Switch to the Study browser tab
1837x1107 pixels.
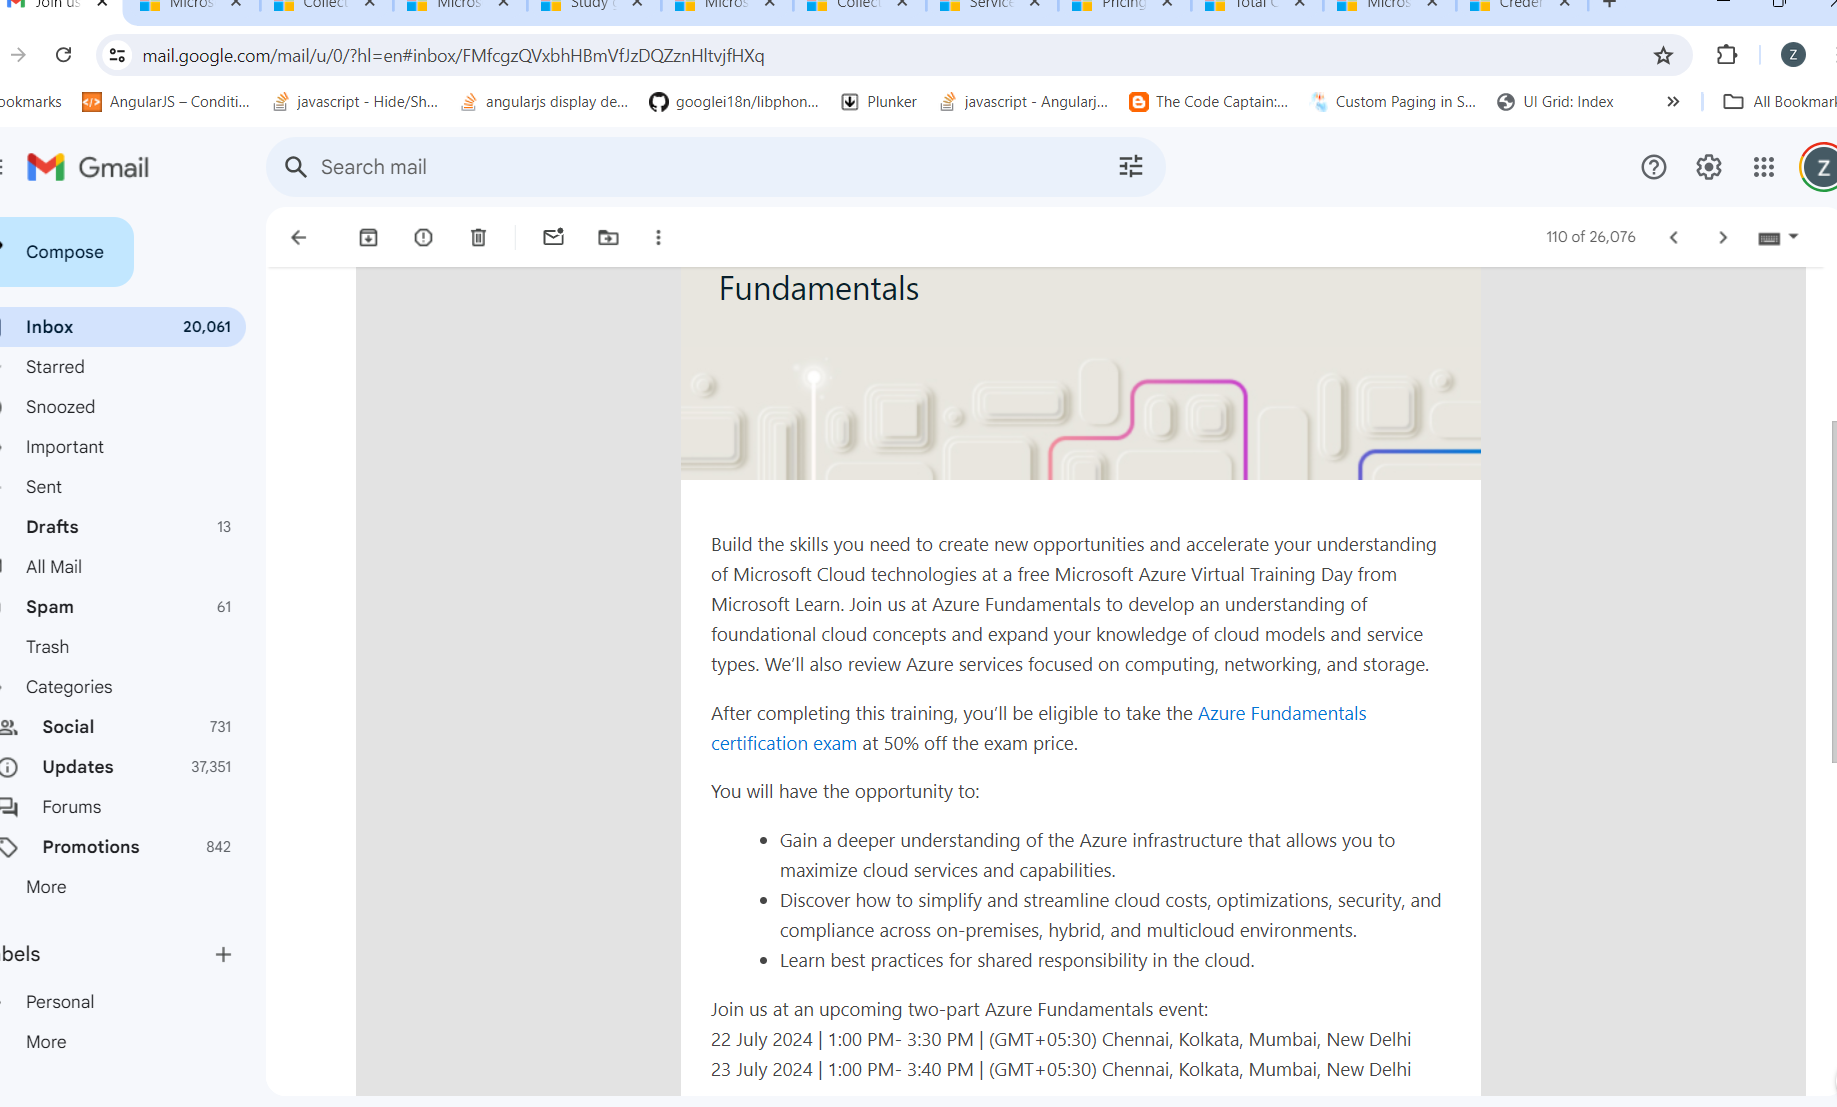click(x=590, y=5)
